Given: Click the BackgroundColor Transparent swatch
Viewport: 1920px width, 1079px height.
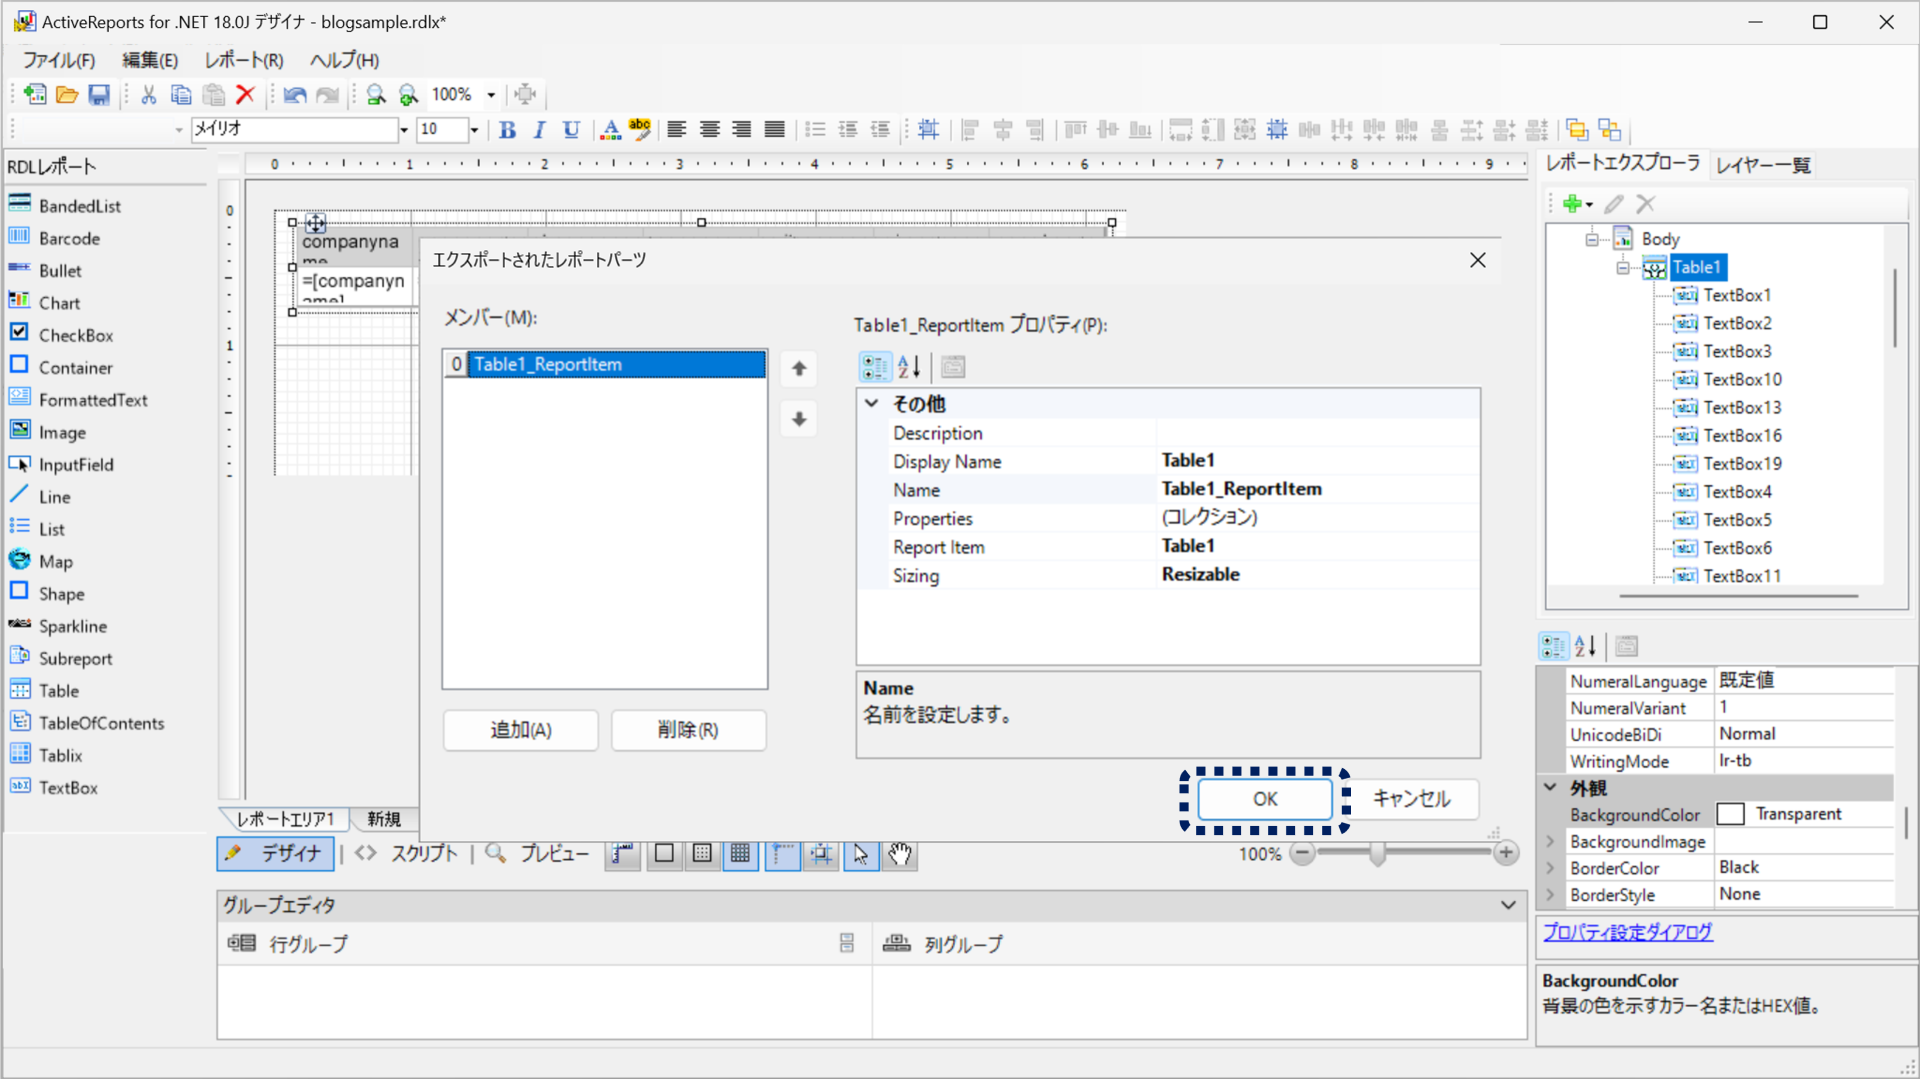Looking at the screenshot, I should click(1730, 814).
